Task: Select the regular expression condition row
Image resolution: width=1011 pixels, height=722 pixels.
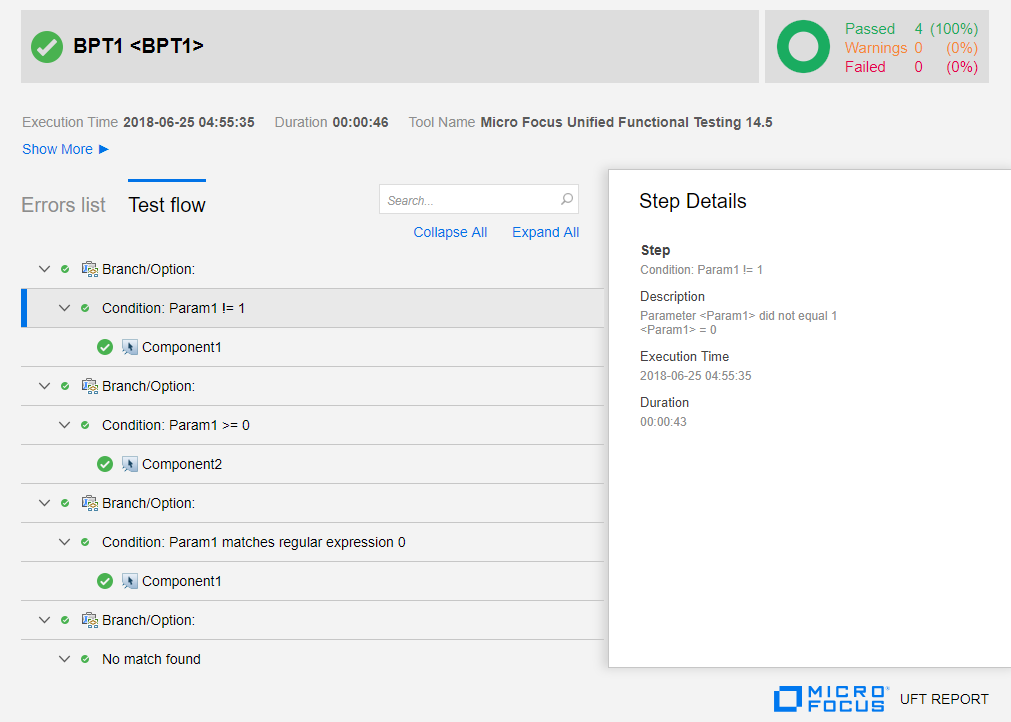Action: coord(254,542)
